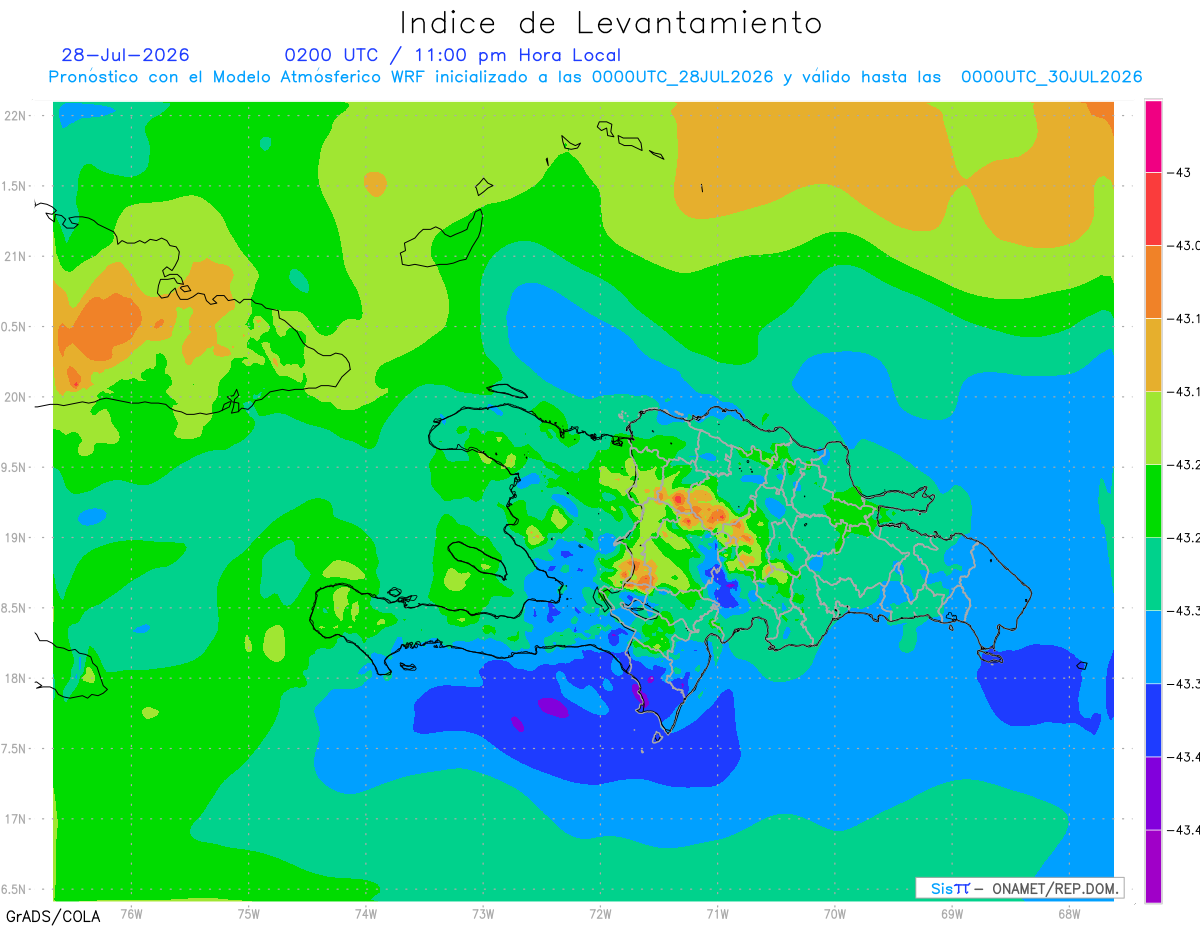Click the 19N latitude label
The height and width of the screenshot is (927, 1200).
pos(17,538)
